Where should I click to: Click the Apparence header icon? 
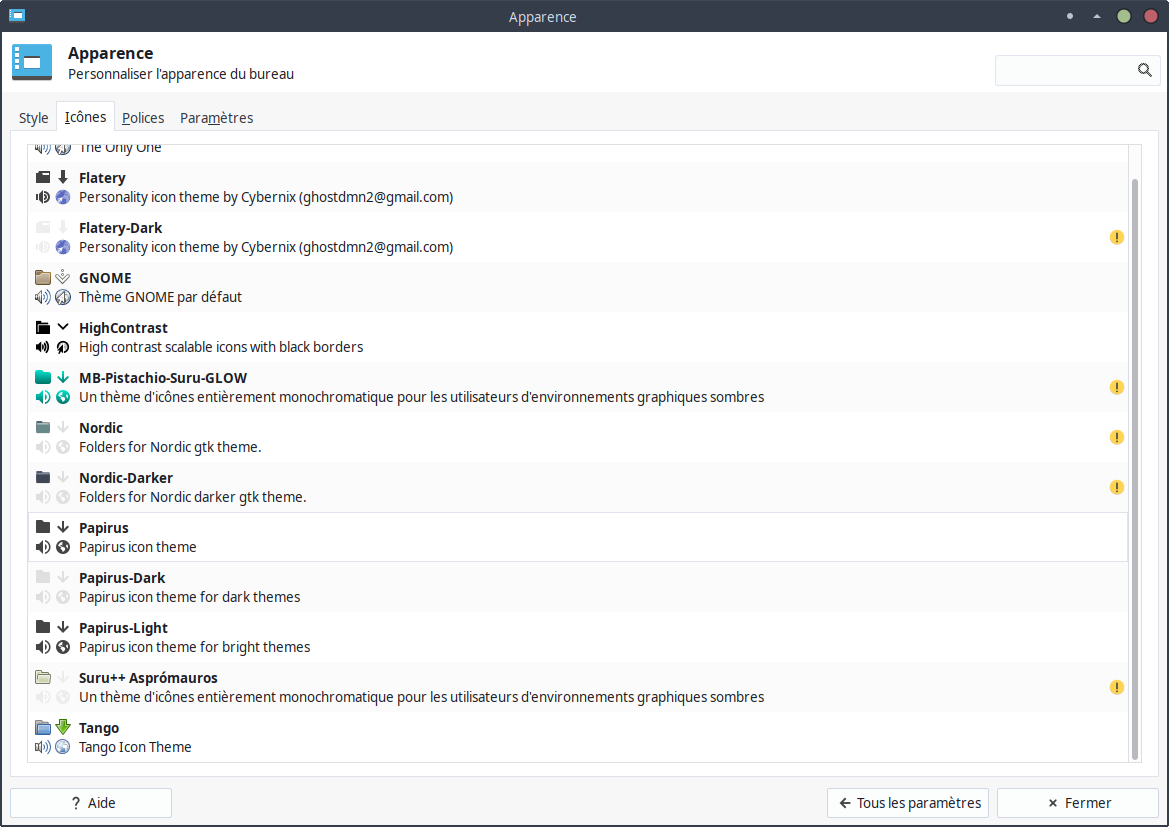click(x=32, y=62)
